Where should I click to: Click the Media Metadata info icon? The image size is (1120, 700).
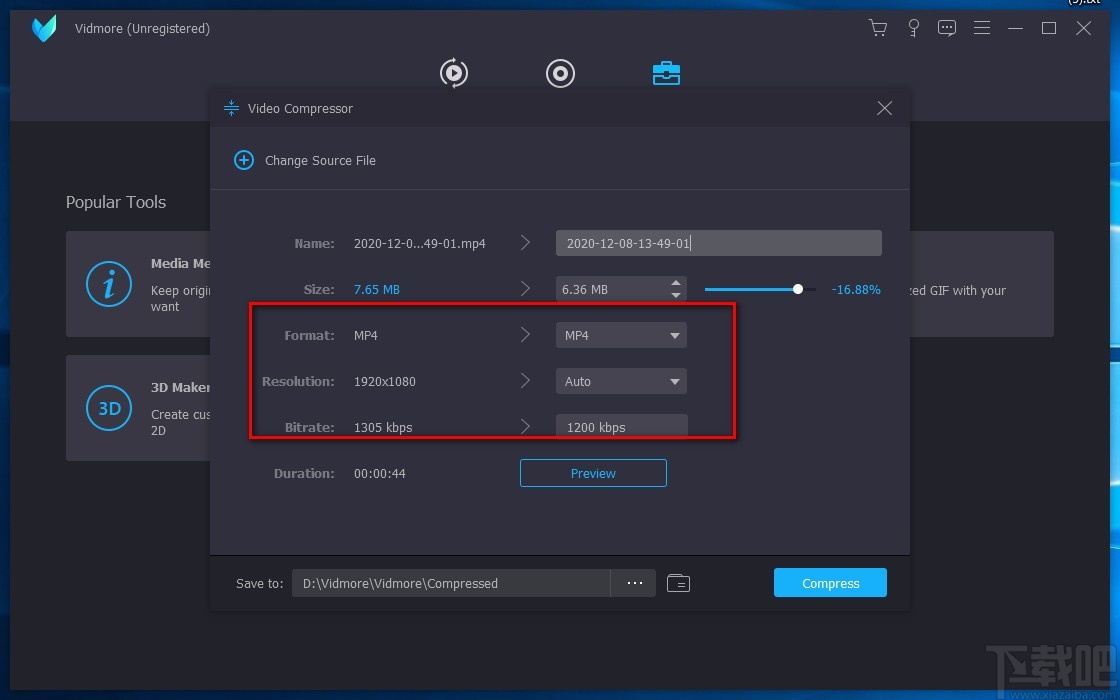109,284
